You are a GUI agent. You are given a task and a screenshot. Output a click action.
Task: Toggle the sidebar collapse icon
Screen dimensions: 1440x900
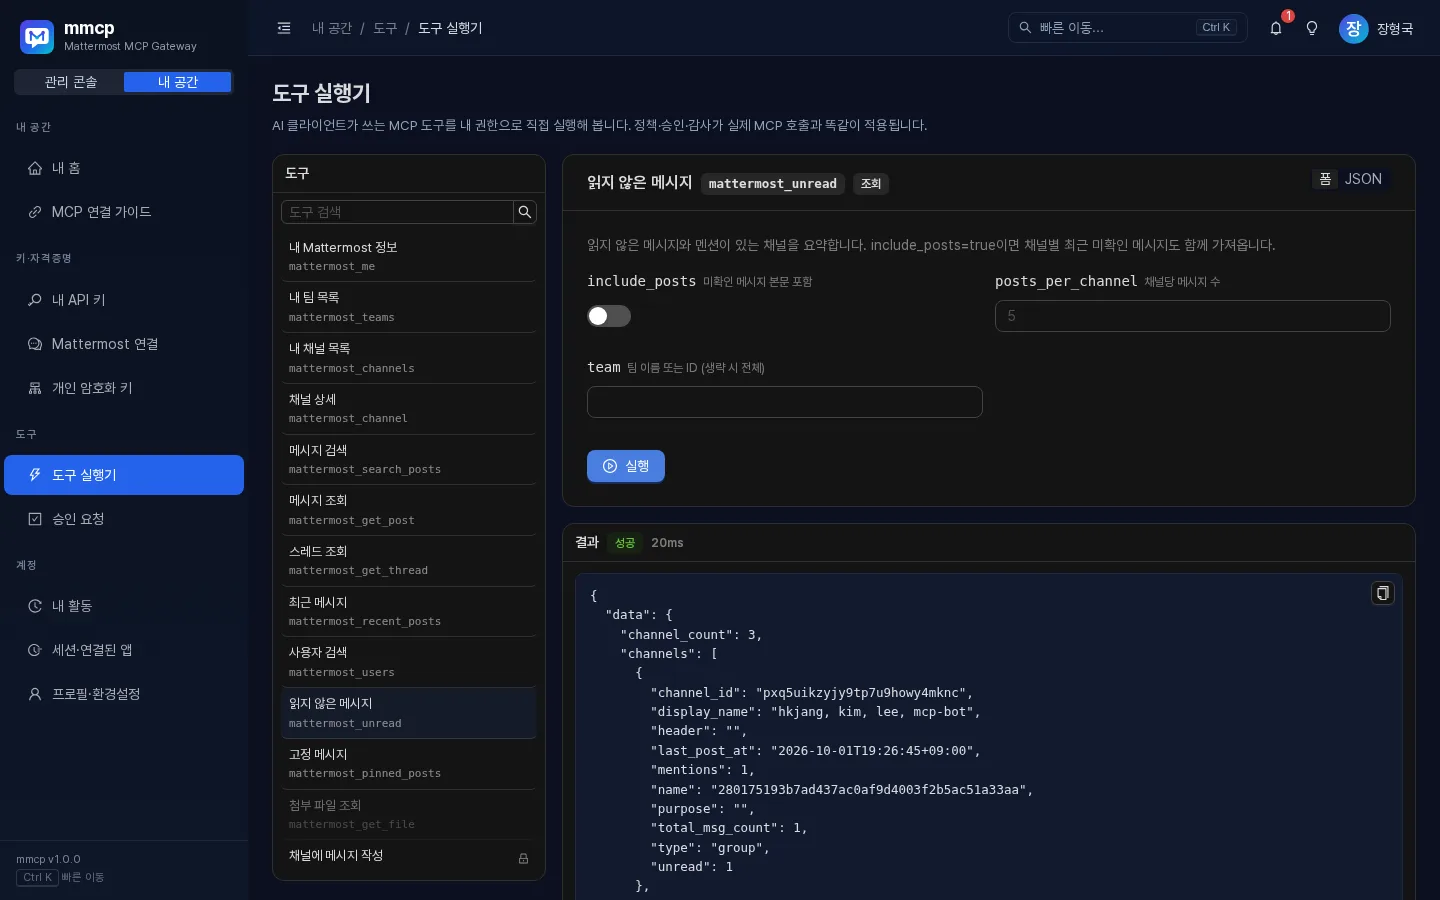coord(284,28)
